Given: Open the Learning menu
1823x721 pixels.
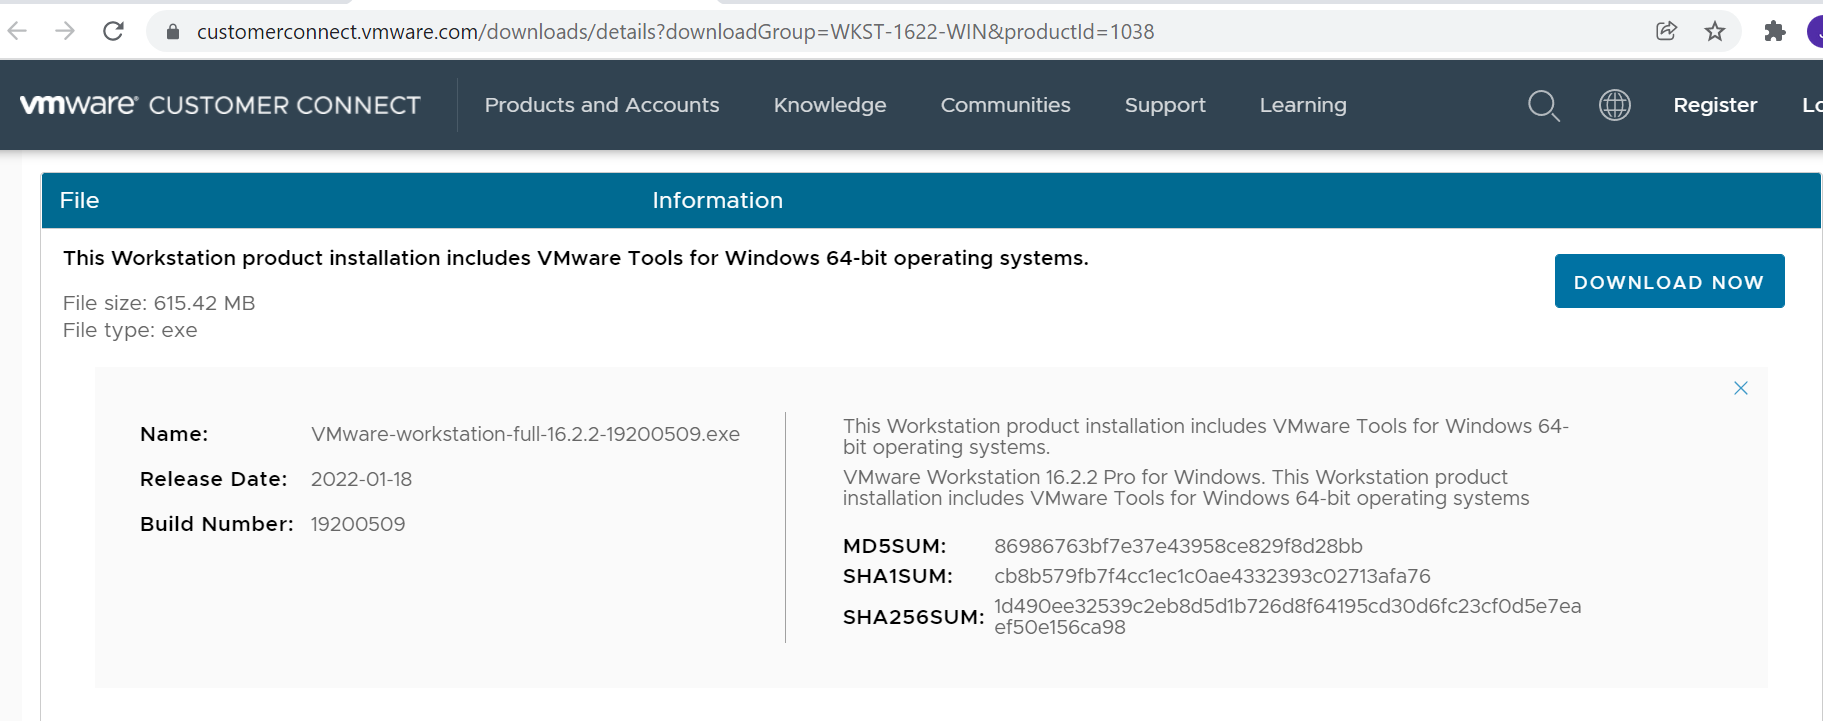Looking at the screenshot, I should tap(1303, 105).
